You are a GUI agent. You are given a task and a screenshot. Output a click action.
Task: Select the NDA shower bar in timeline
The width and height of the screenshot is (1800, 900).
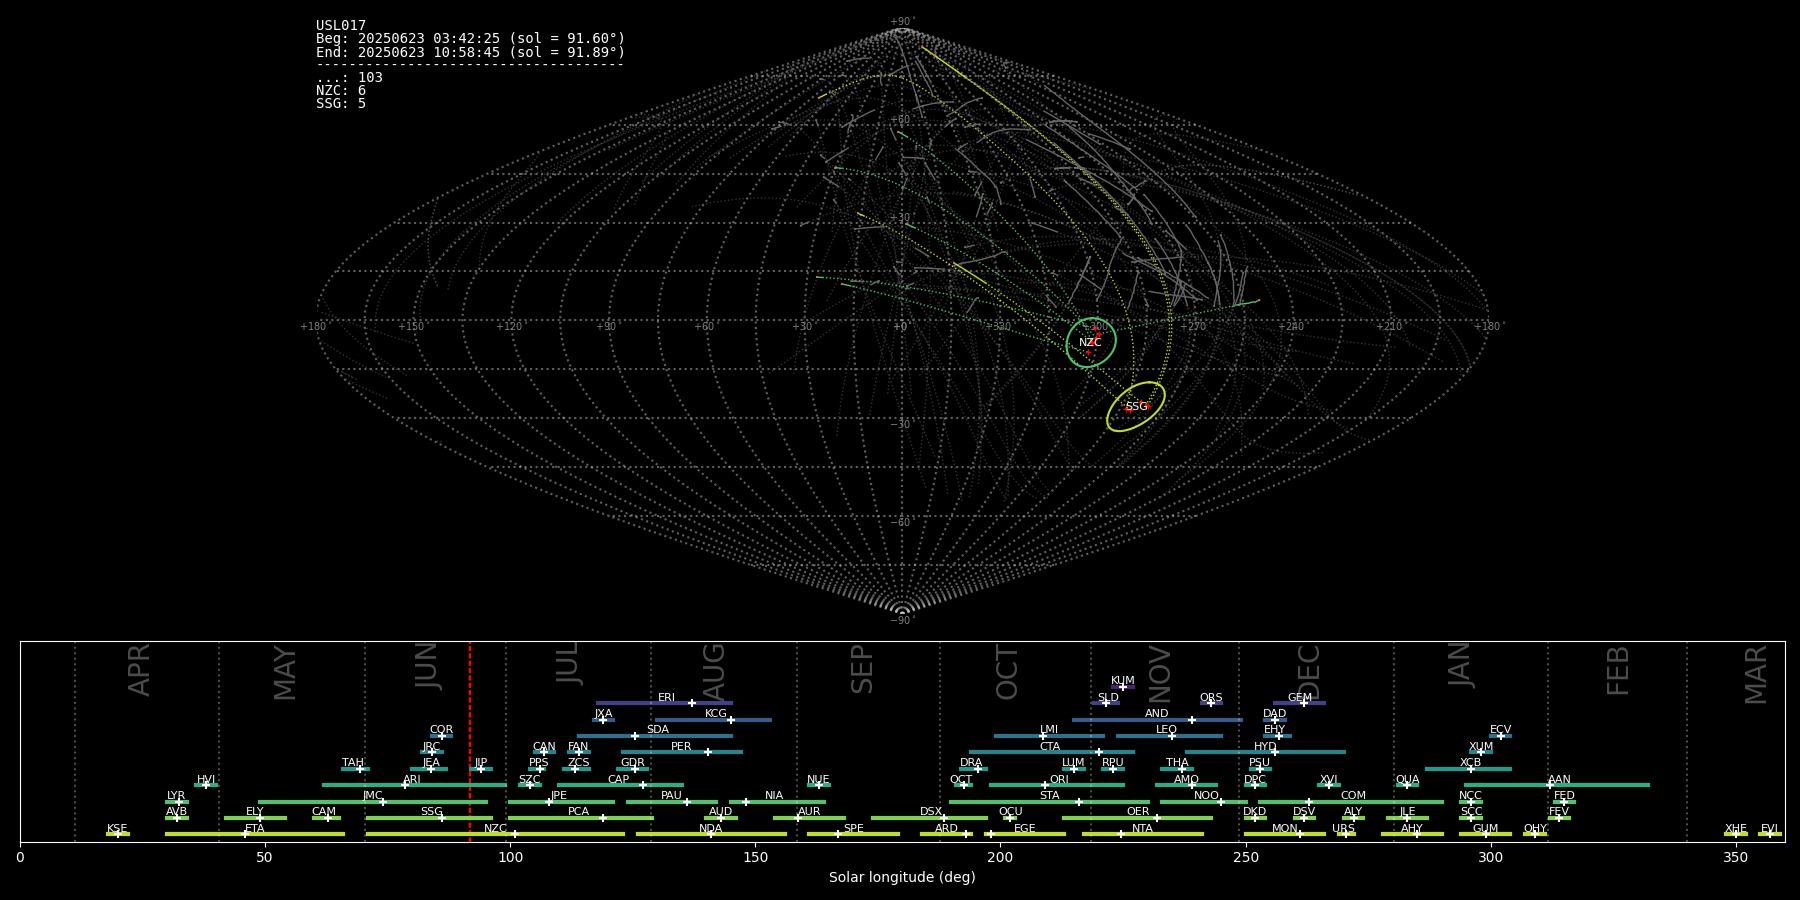tap(711, 834)
